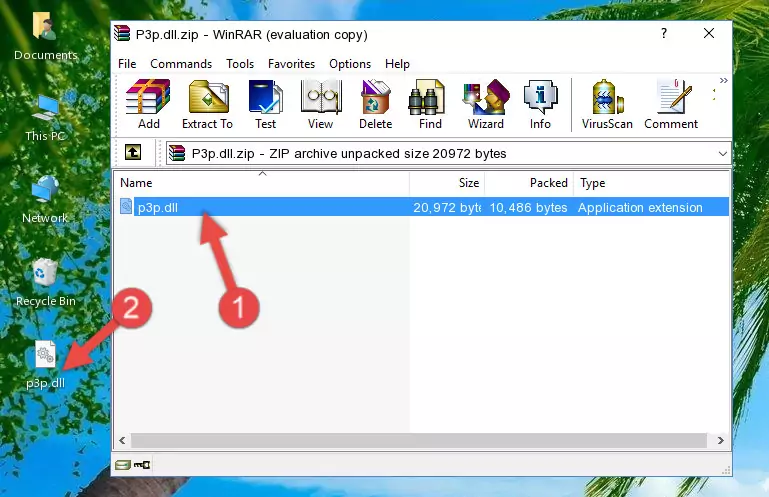Viewport: 769px width, 497px height.
Task: Select the p3p.dll desktop file
Action: pyautogui.click(x=45, y=366)
